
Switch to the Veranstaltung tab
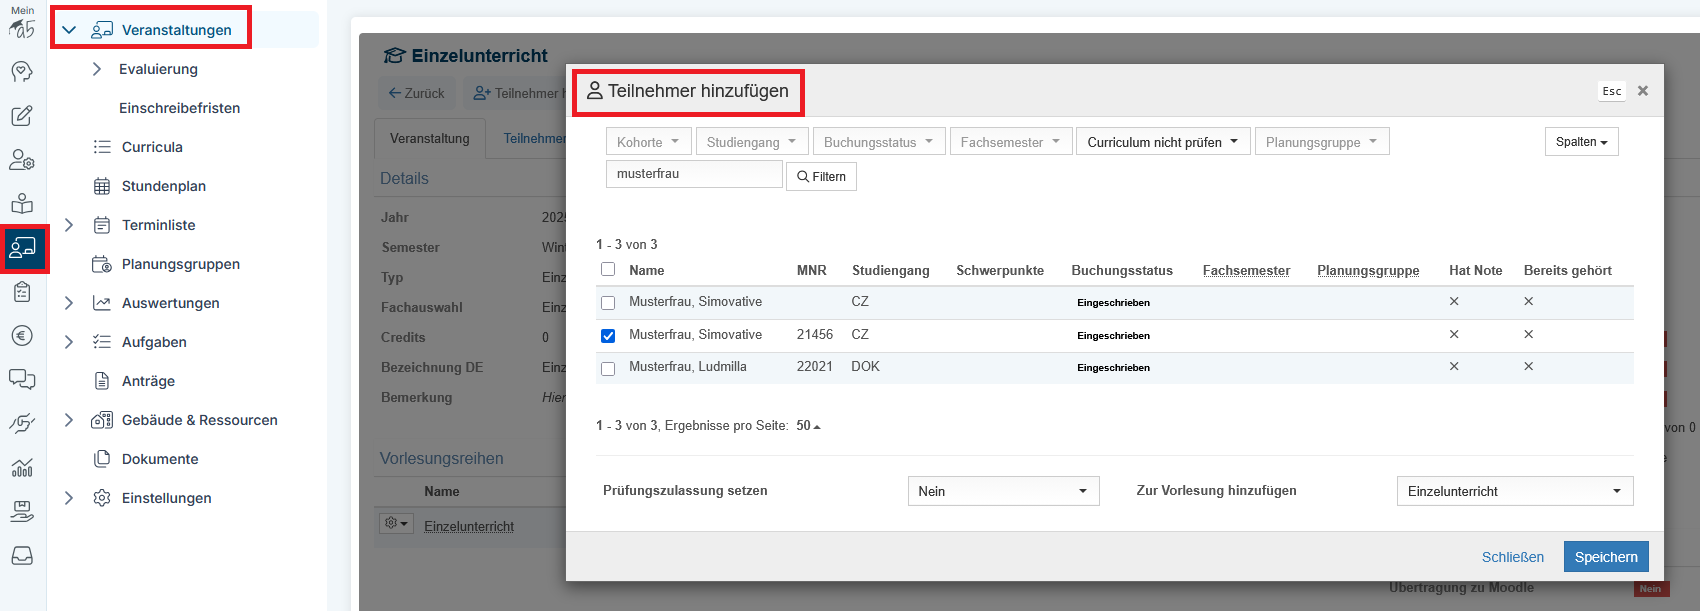pos(430,138)
